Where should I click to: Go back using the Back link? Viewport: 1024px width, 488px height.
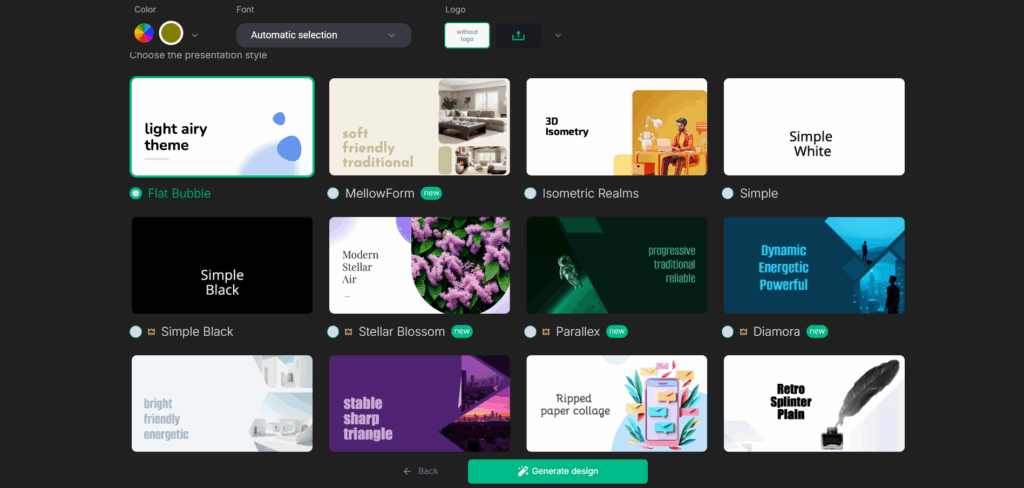(x=421, y=471)
